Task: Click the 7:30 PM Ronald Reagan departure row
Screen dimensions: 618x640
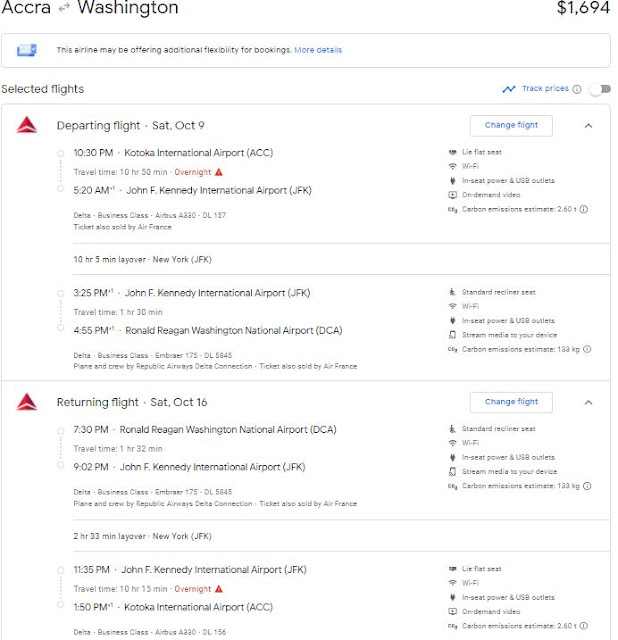Action: (205, 430)
